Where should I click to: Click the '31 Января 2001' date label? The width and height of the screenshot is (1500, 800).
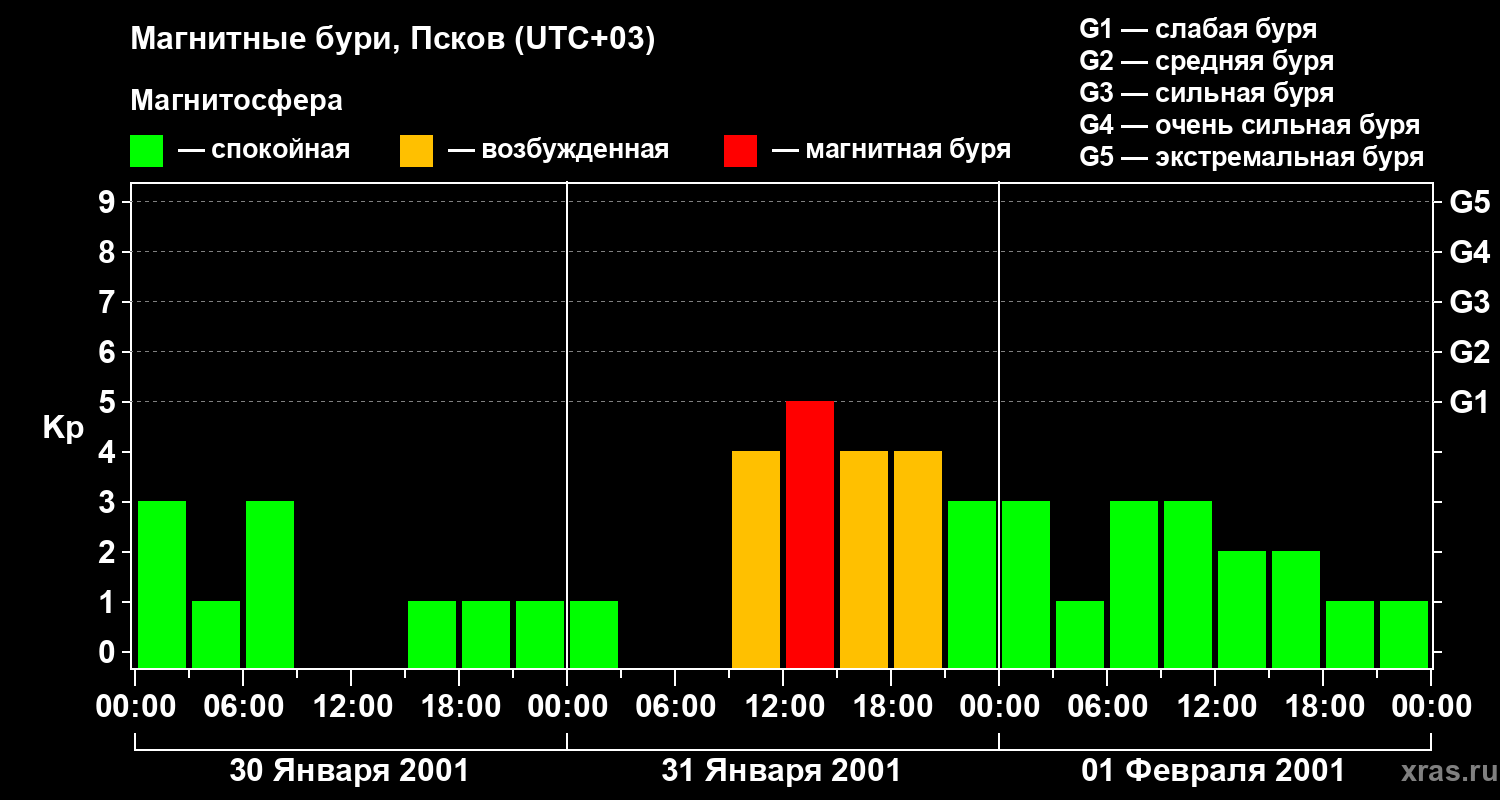(x=781, y=771)
